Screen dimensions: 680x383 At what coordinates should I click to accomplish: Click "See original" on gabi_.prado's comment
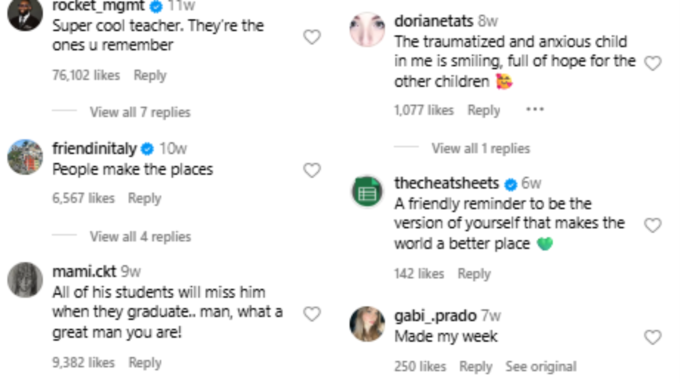pos(541,367)
